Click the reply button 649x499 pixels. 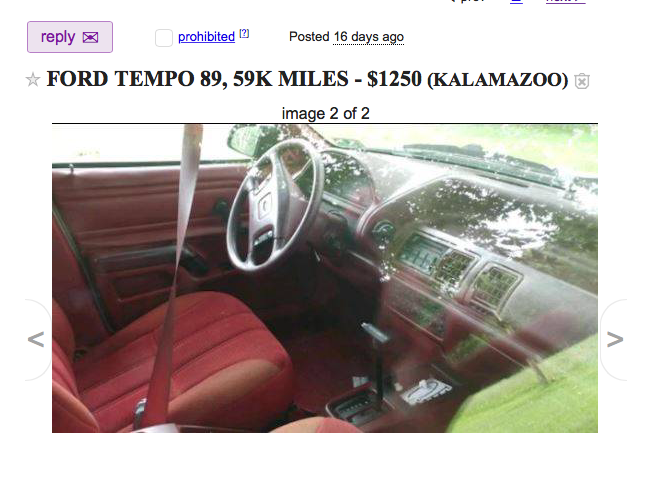tap(70, 37)
